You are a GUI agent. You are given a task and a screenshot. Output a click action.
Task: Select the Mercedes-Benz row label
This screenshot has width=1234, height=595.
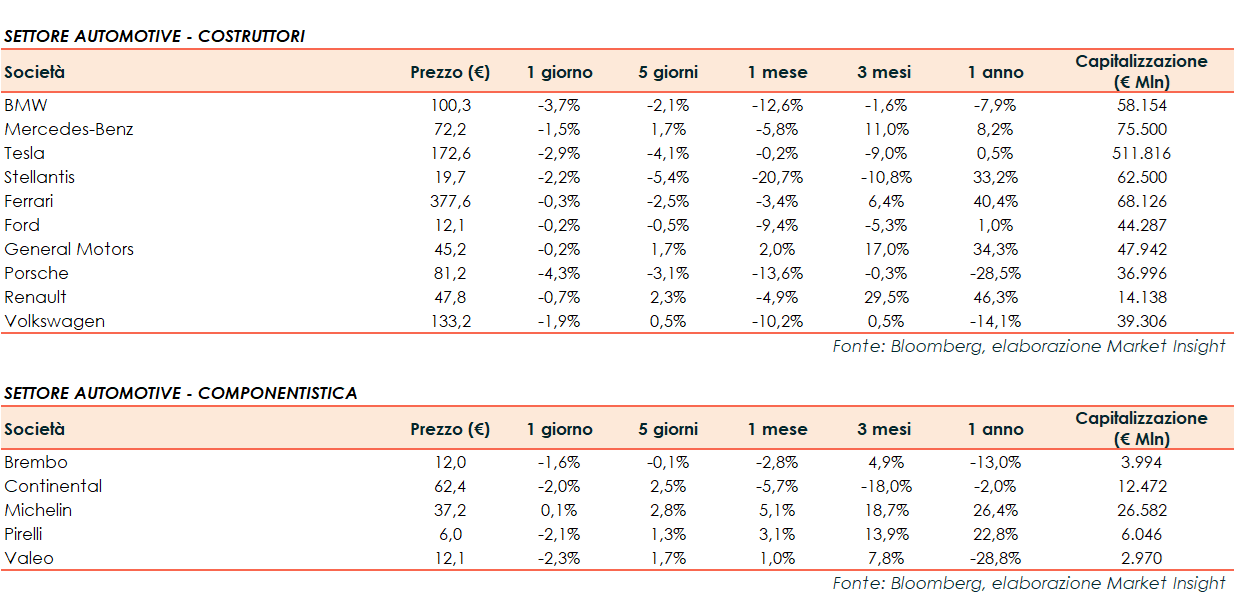69,129
